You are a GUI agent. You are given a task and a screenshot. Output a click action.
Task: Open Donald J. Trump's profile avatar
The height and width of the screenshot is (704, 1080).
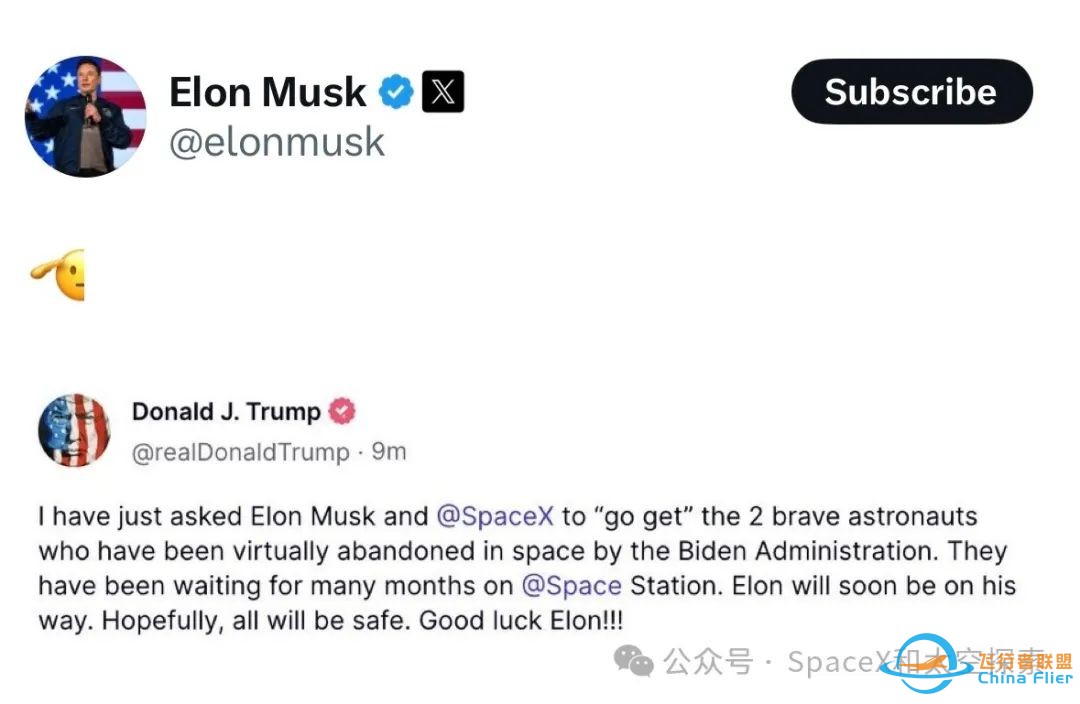75,431
